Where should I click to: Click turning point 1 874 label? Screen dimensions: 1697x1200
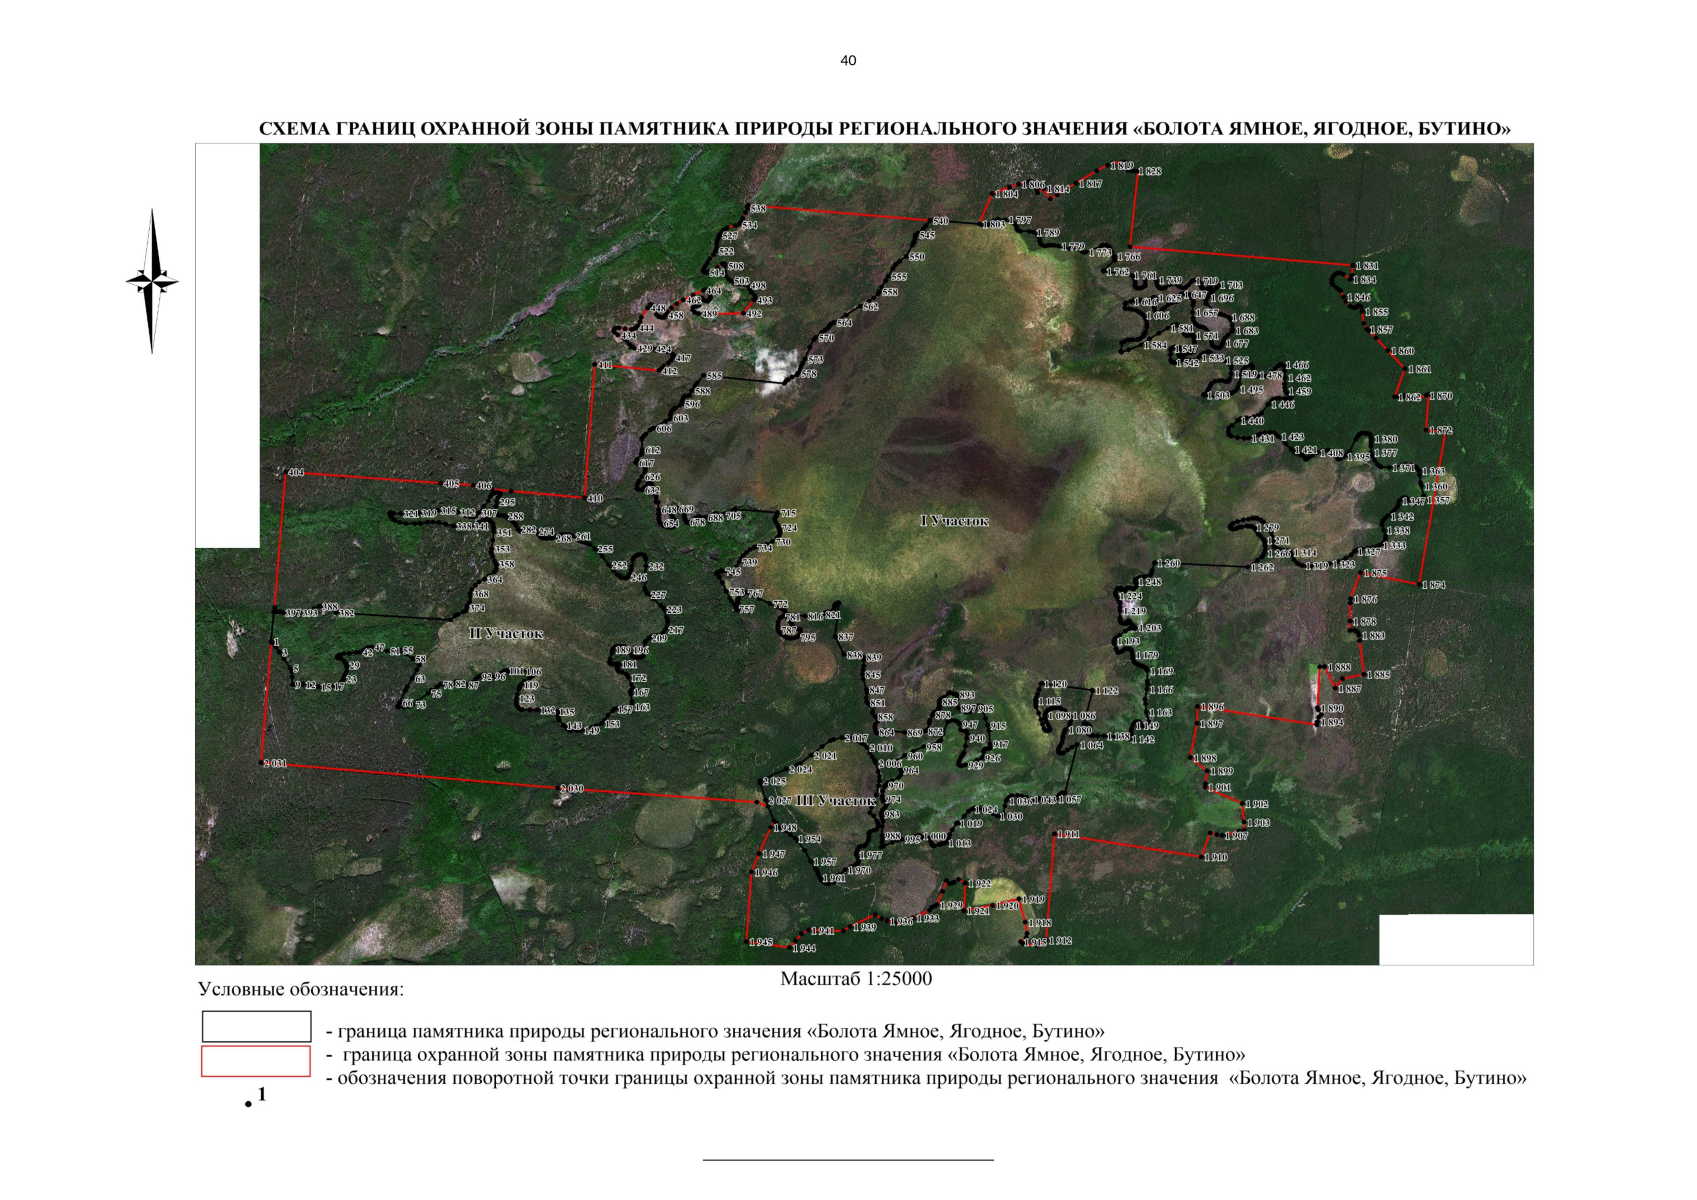1433,585
